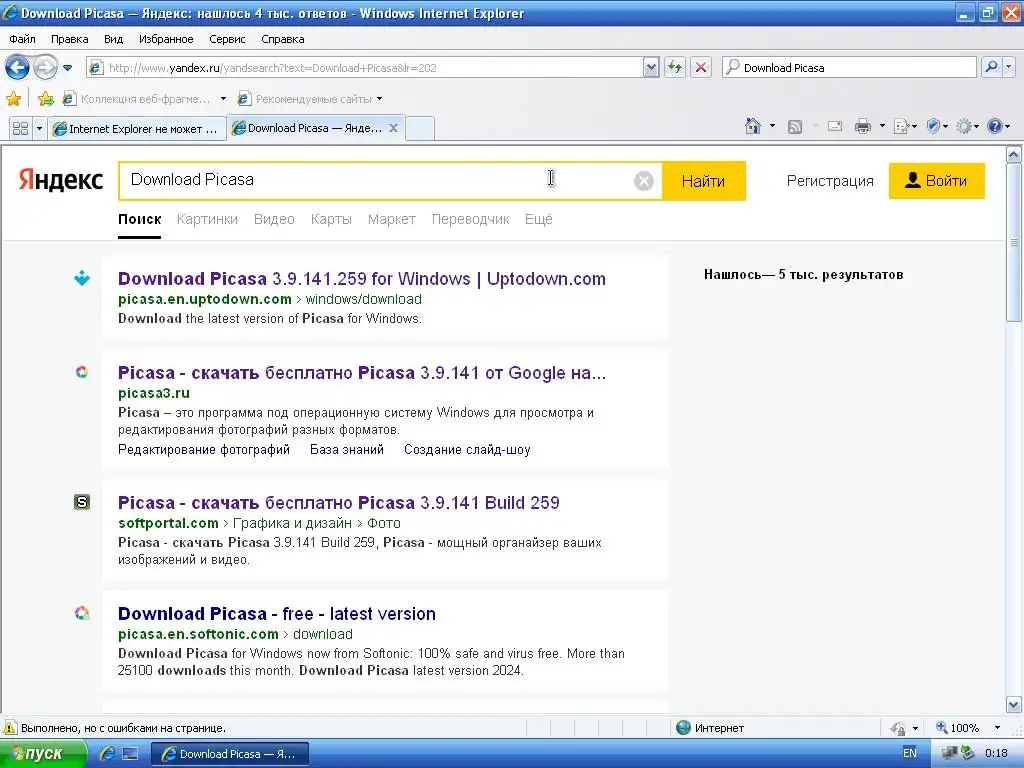Open softportal Picasa Build 259 result

coord(338,503)
